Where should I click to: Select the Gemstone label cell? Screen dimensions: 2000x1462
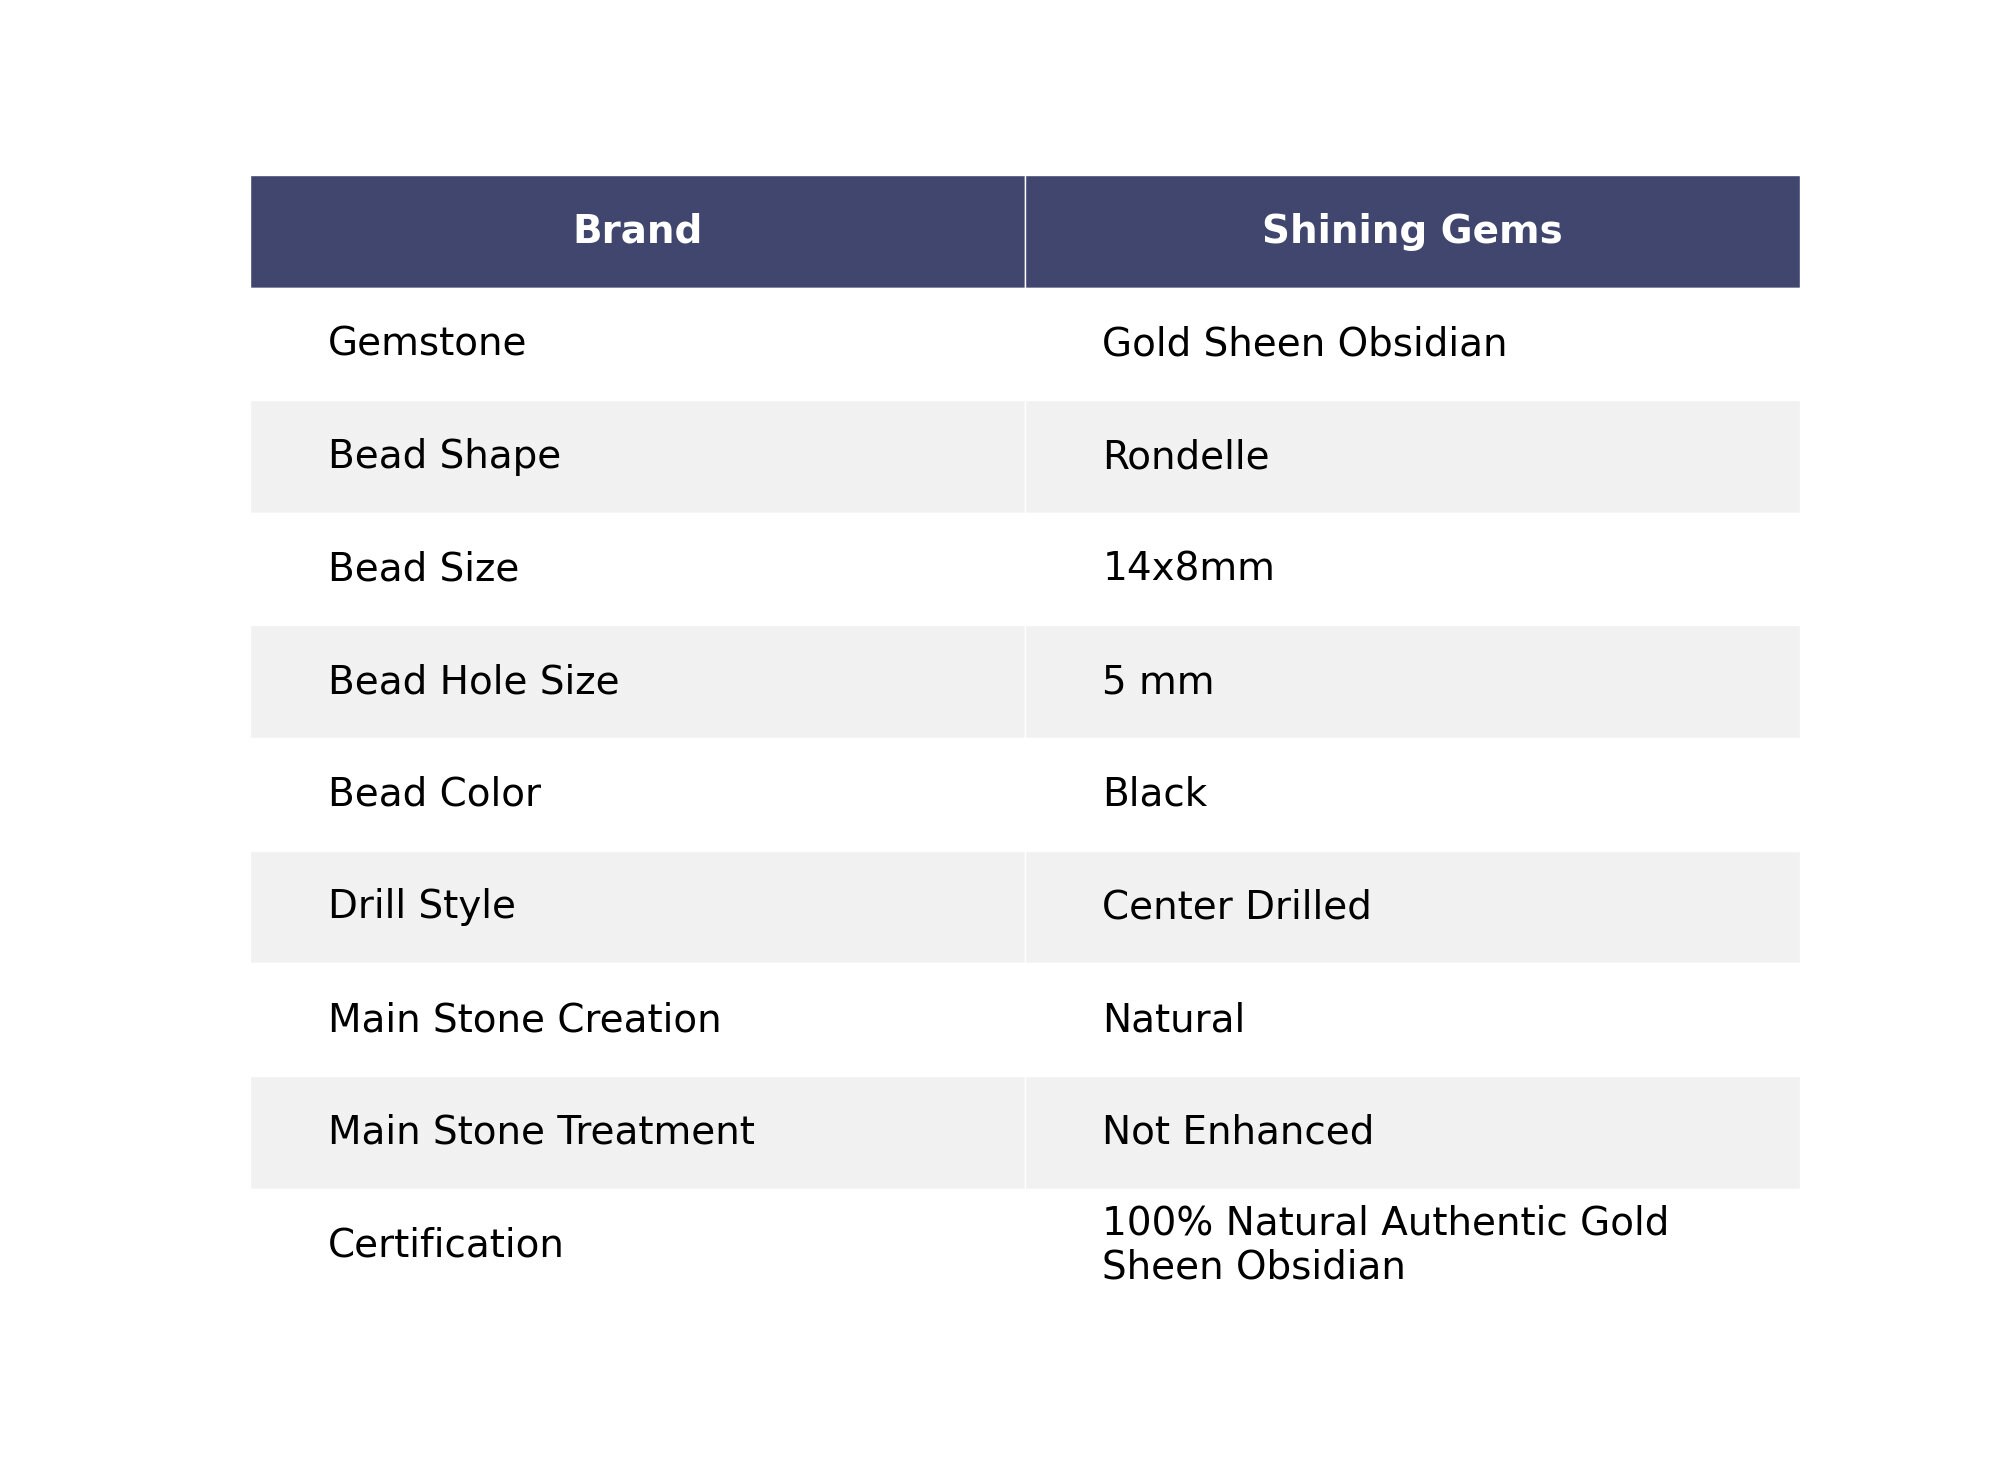pyautogui.click(x=637, y=344)
